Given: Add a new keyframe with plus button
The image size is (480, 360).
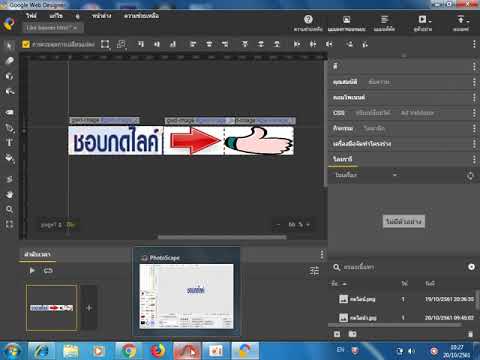Looking at the screenshot, I should coord(89,308).
